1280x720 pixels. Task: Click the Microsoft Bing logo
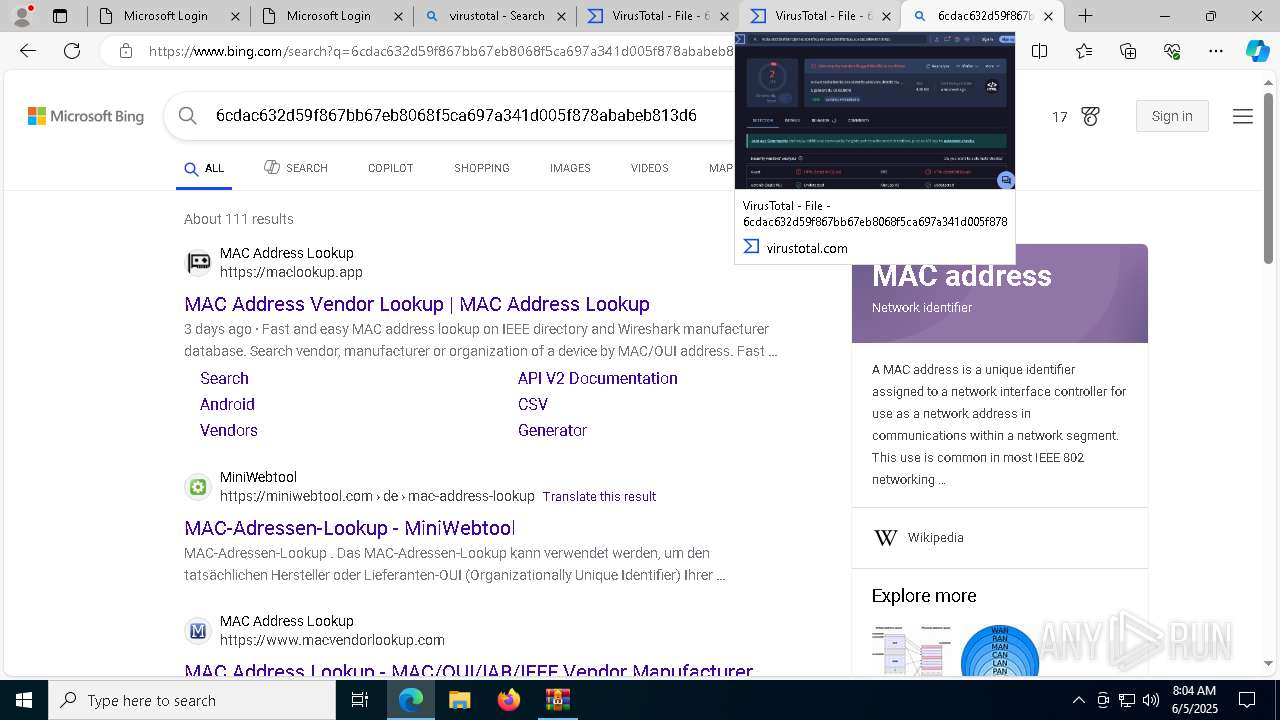tap(86, 116)
